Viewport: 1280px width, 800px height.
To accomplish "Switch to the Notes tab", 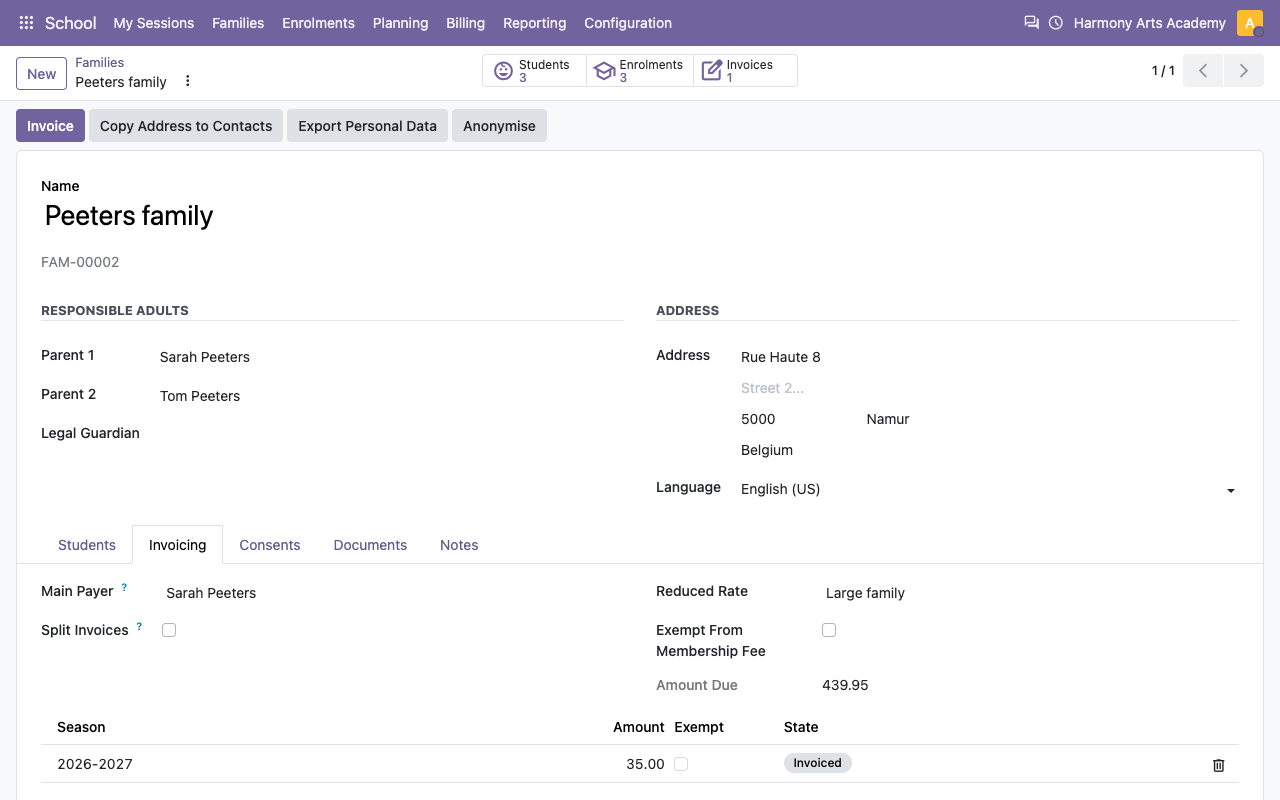I will pyautogui.click(x=459, y=545).
